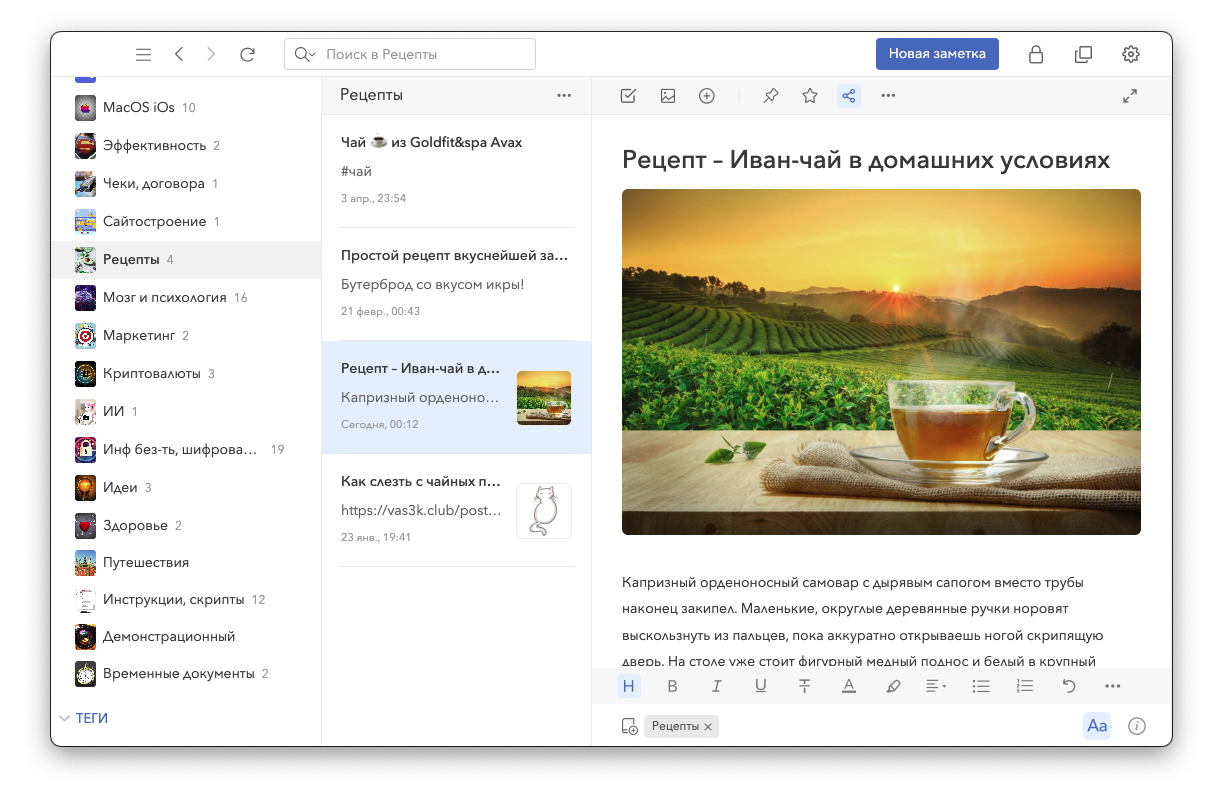
Task: Pin the current note
Action: [x=770, y=96]
